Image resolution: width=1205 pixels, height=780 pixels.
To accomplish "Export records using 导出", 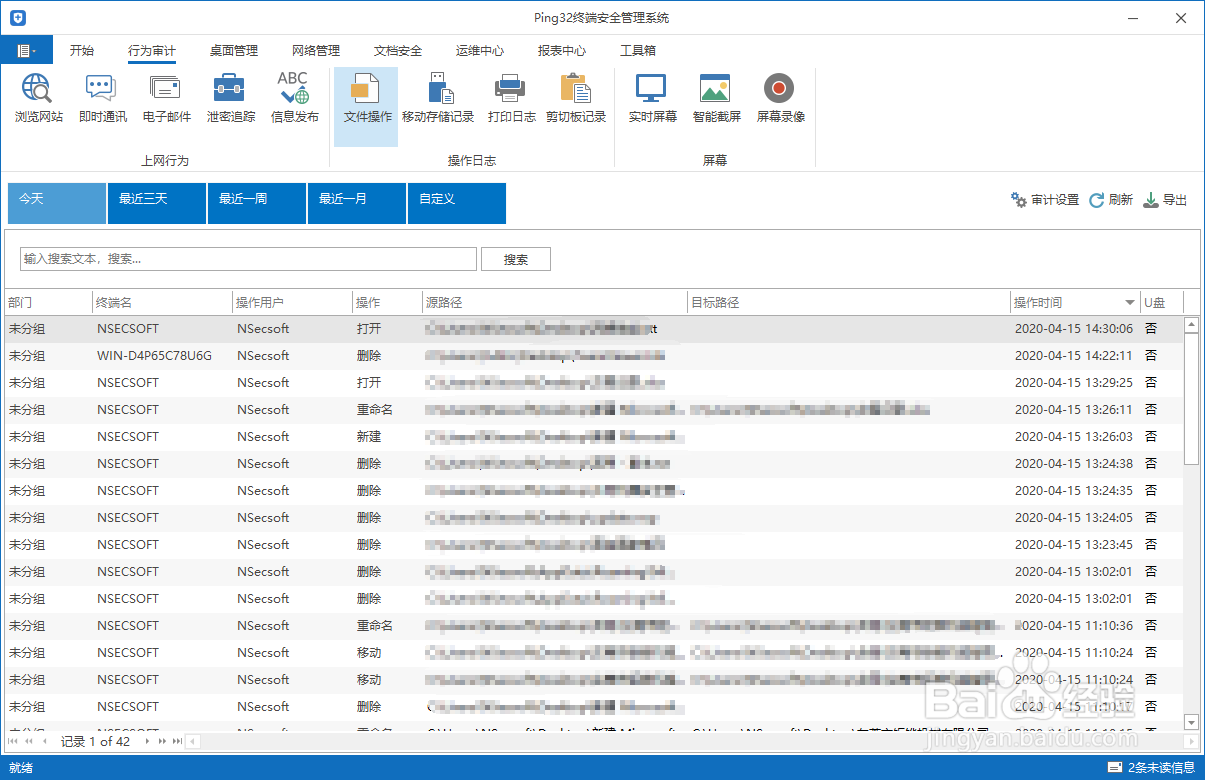I will [1165, 200].
